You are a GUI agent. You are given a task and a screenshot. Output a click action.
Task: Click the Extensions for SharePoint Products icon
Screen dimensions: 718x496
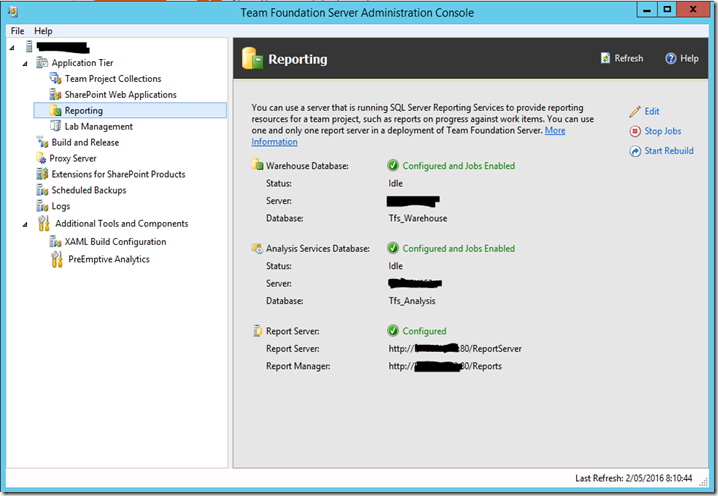tap(42, 174)
